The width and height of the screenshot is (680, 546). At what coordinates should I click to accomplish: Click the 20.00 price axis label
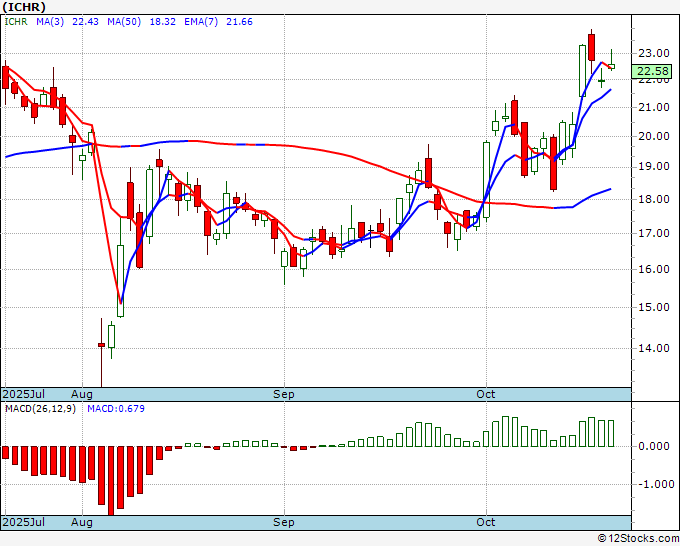pos(654,136)
